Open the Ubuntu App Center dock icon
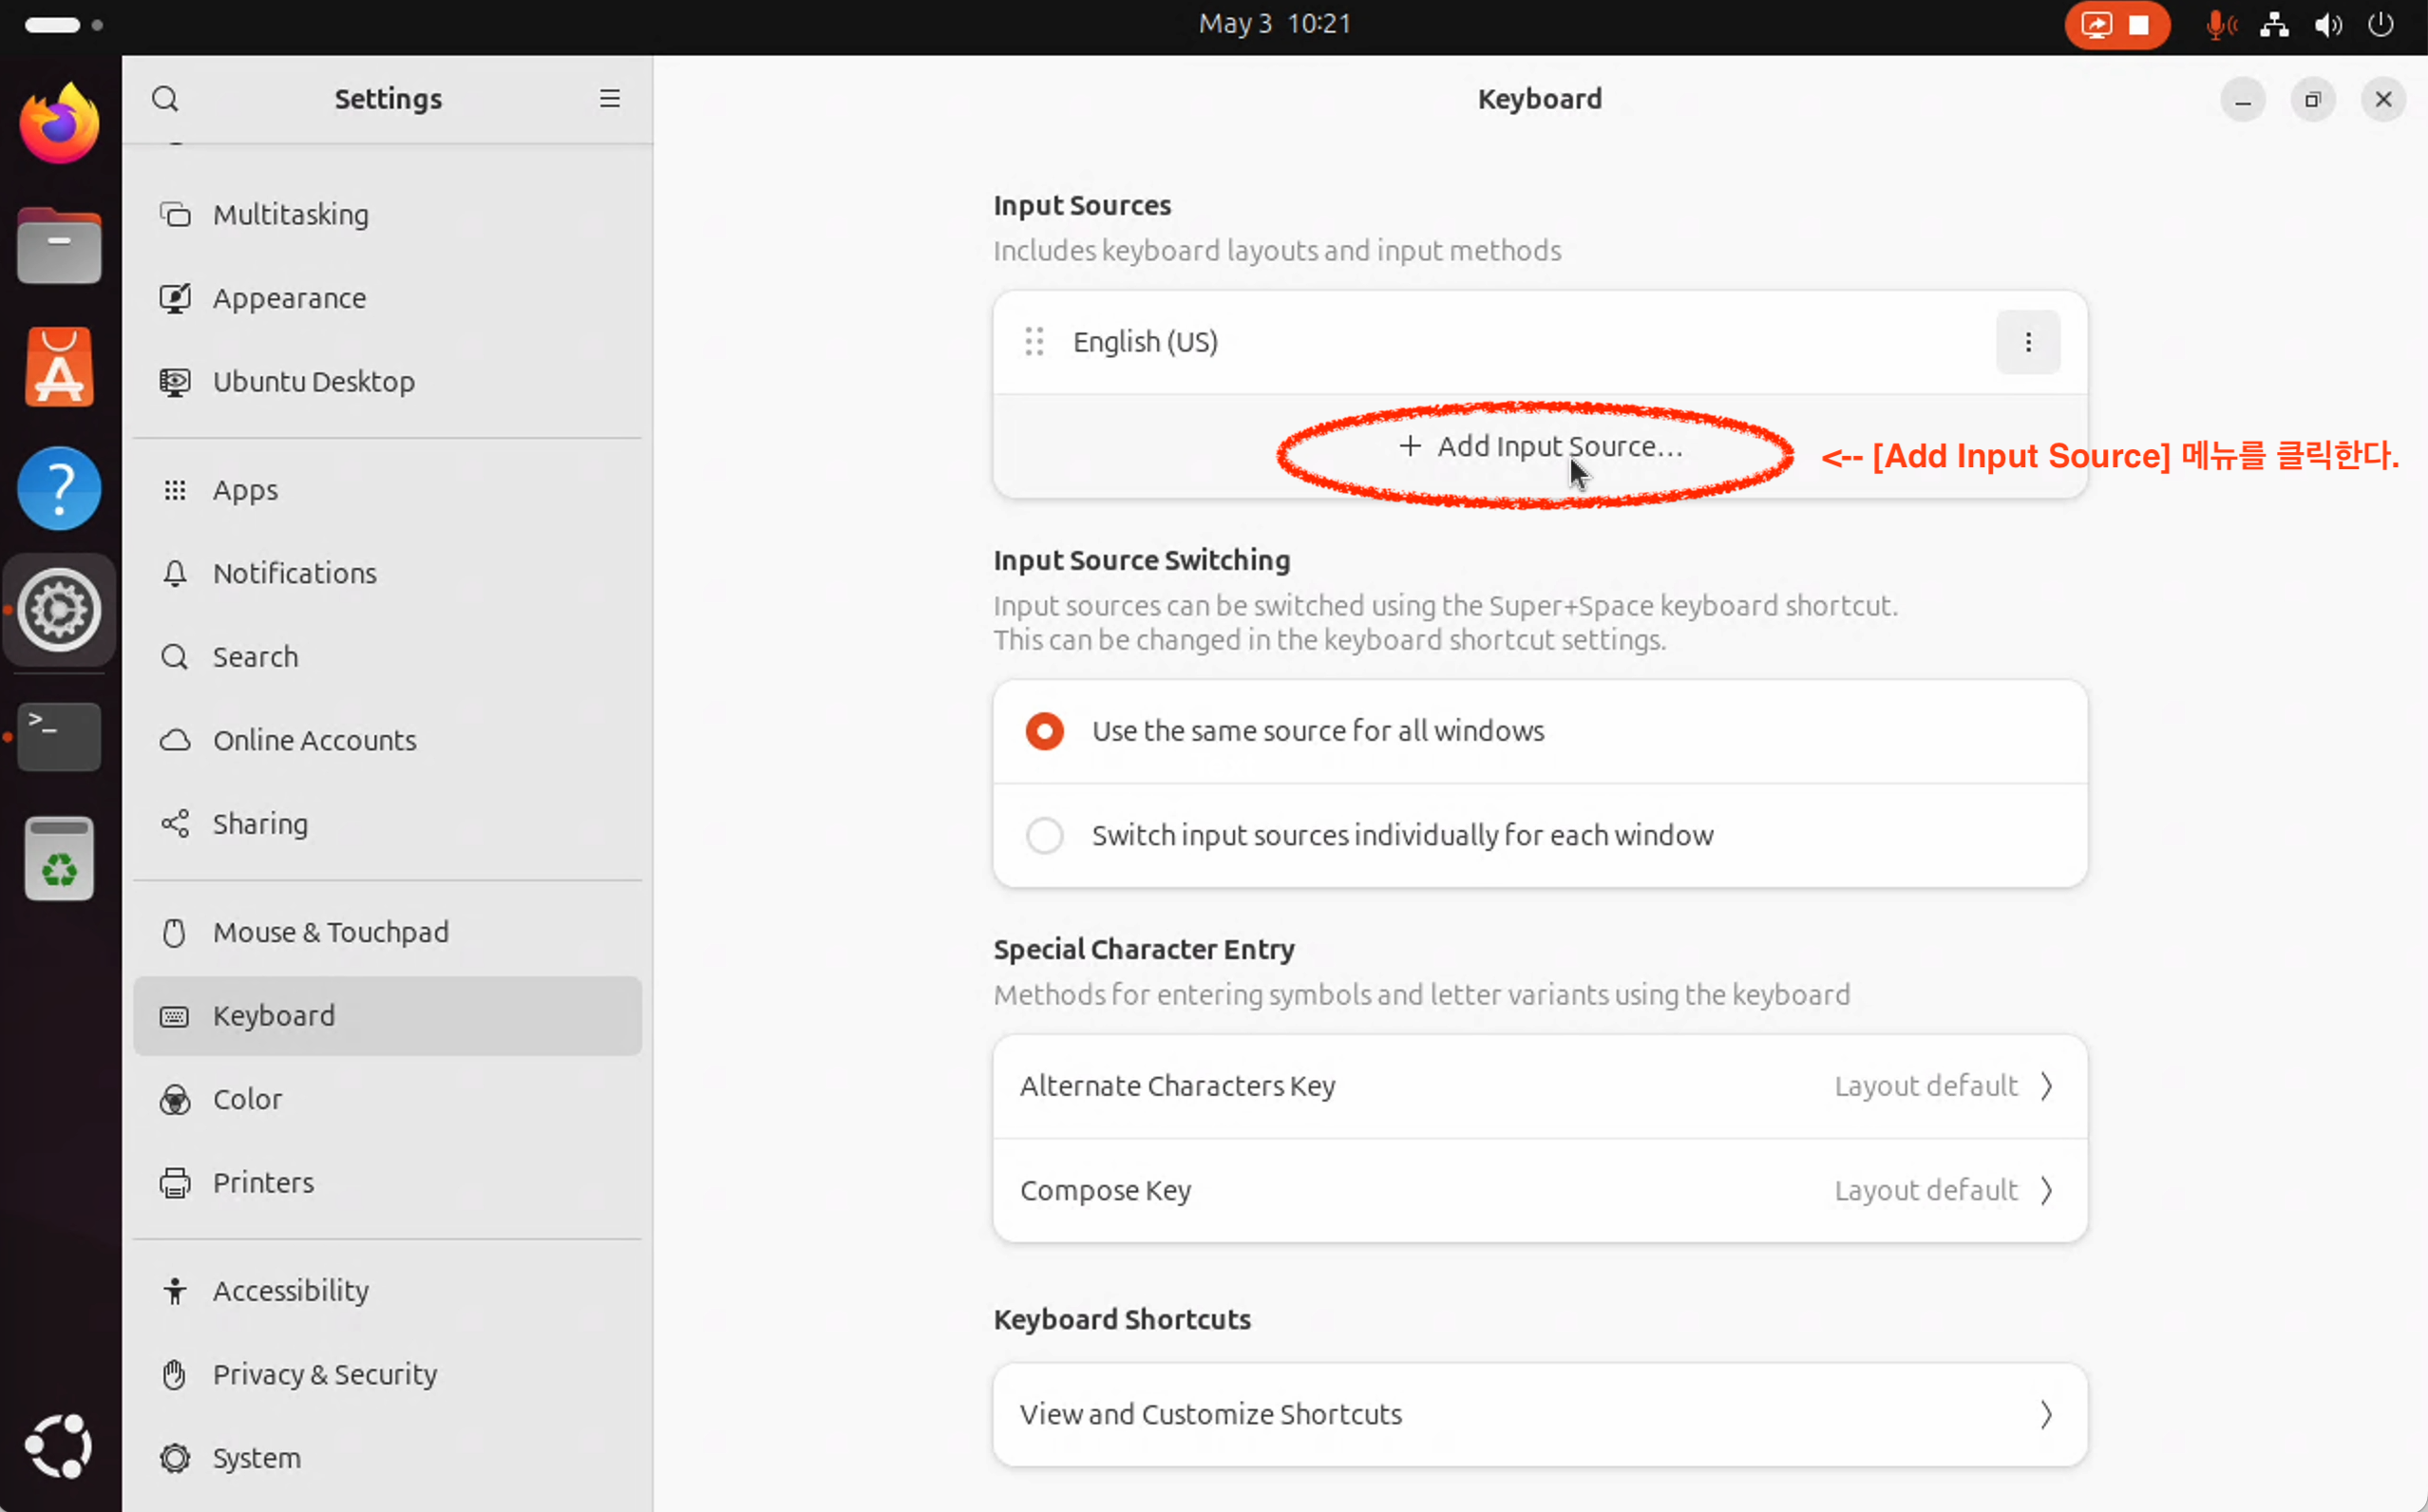The width and height of the screenshot is (2428, 1512). [59, 368]
